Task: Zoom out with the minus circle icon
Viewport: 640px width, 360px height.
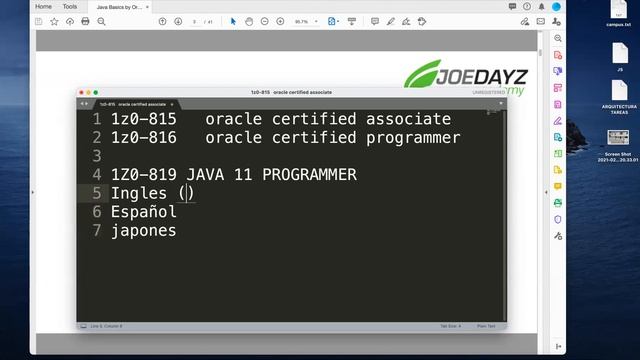Action: pos(264,22)
